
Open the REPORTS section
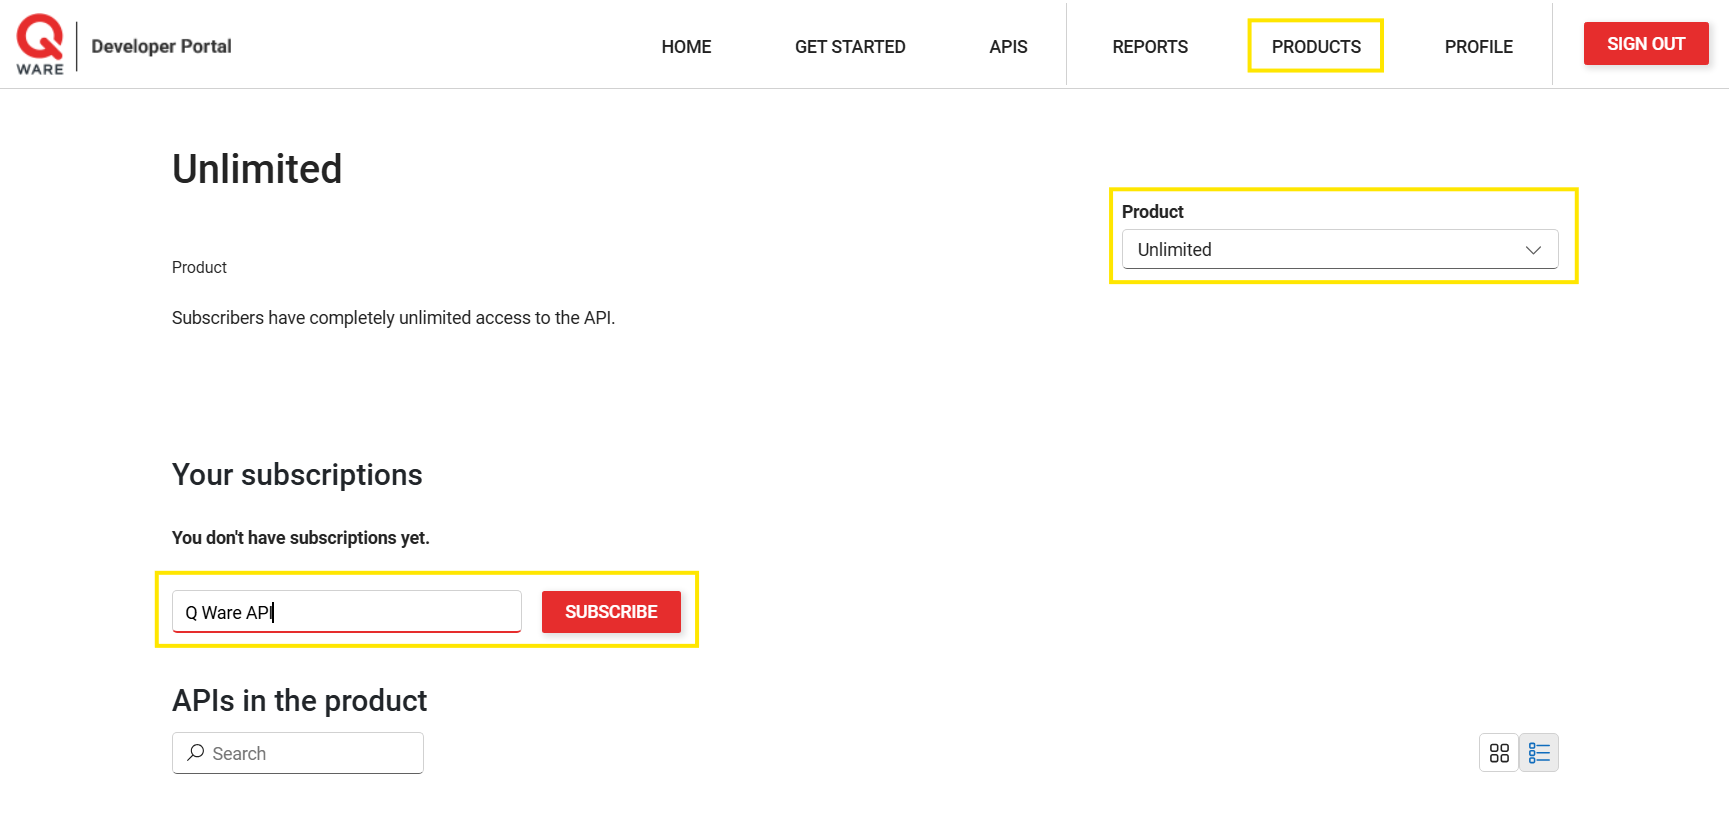(1150, 47)
